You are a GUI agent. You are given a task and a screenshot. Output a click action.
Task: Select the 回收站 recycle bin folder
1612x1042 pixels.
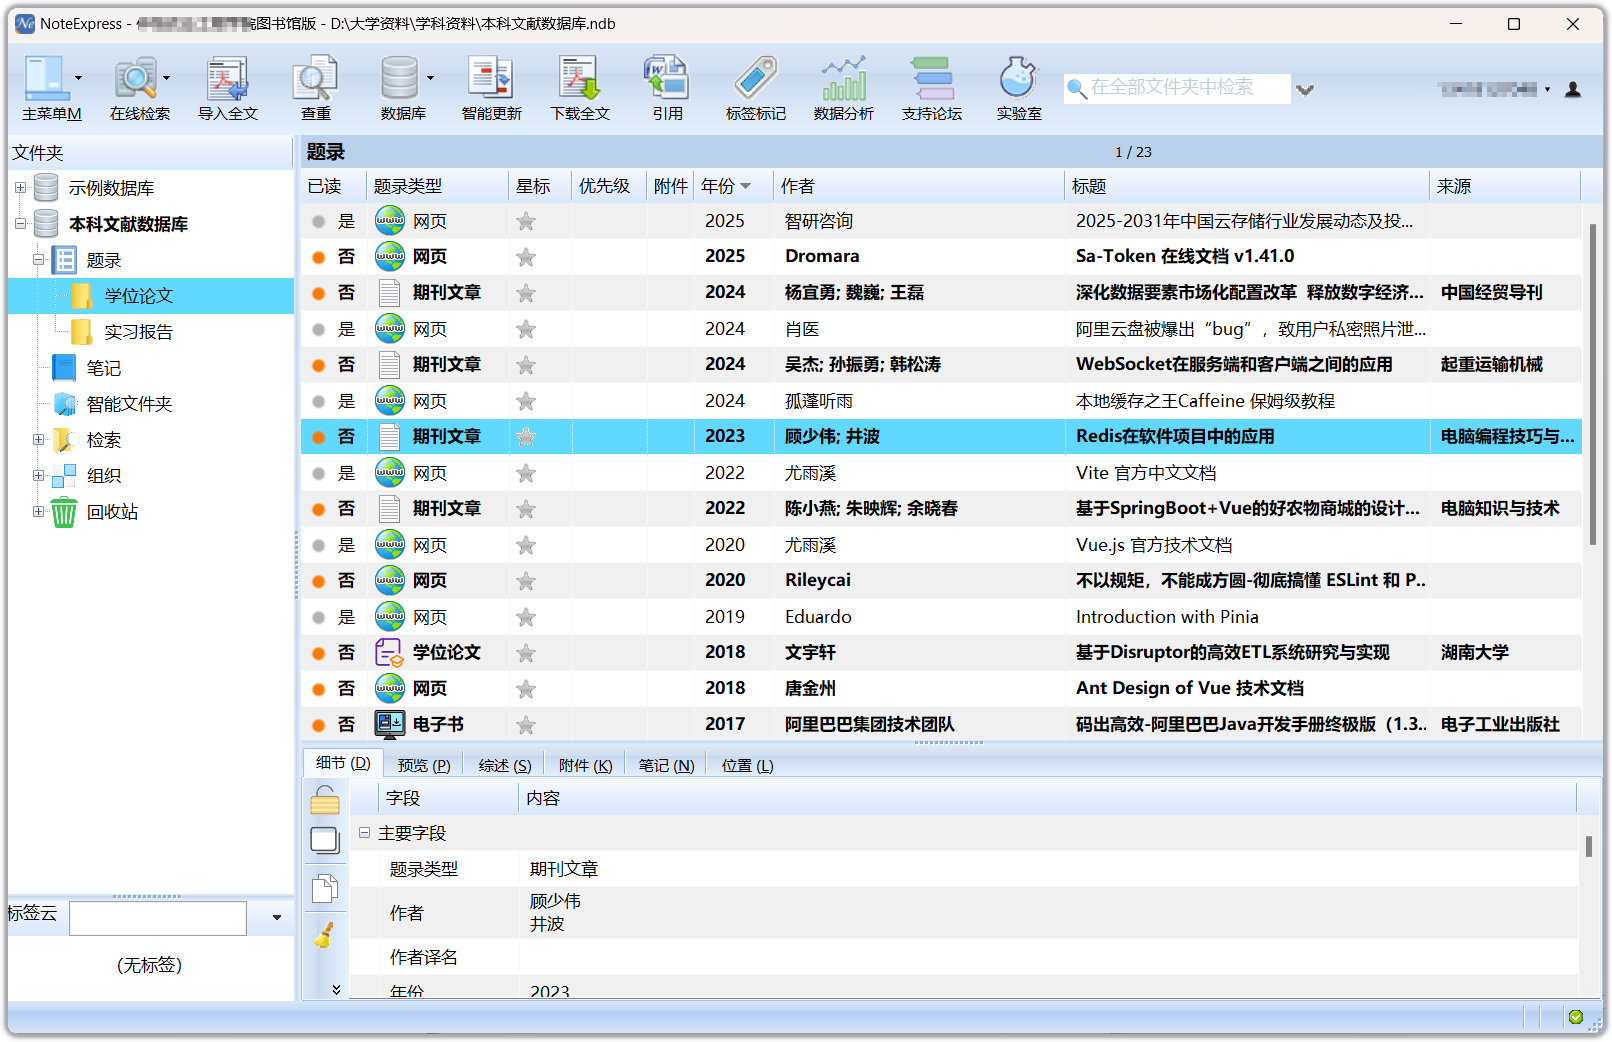tap(112, 512)
